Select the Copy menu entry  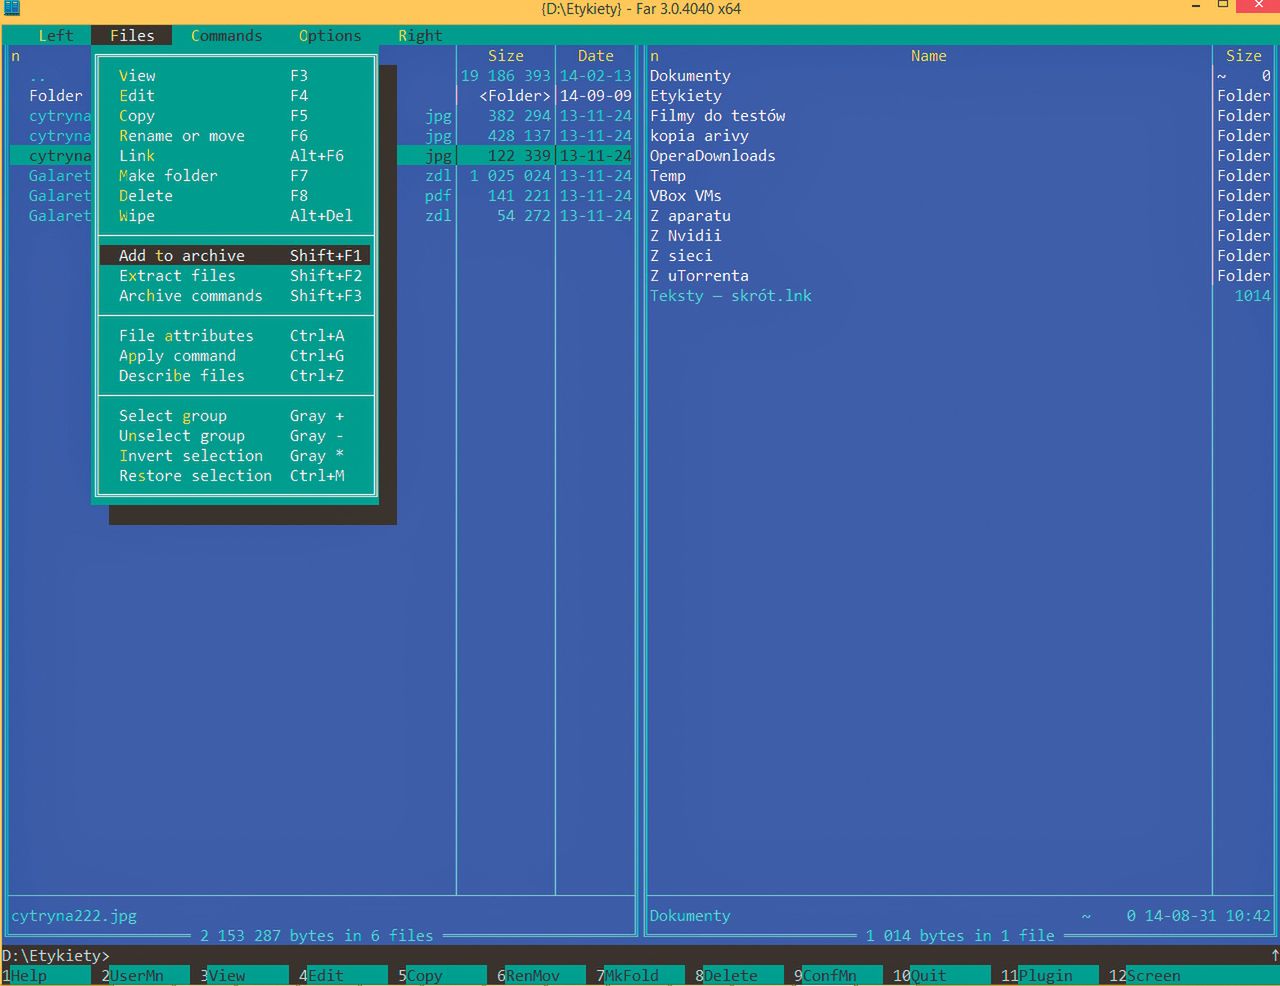(235, 115)
